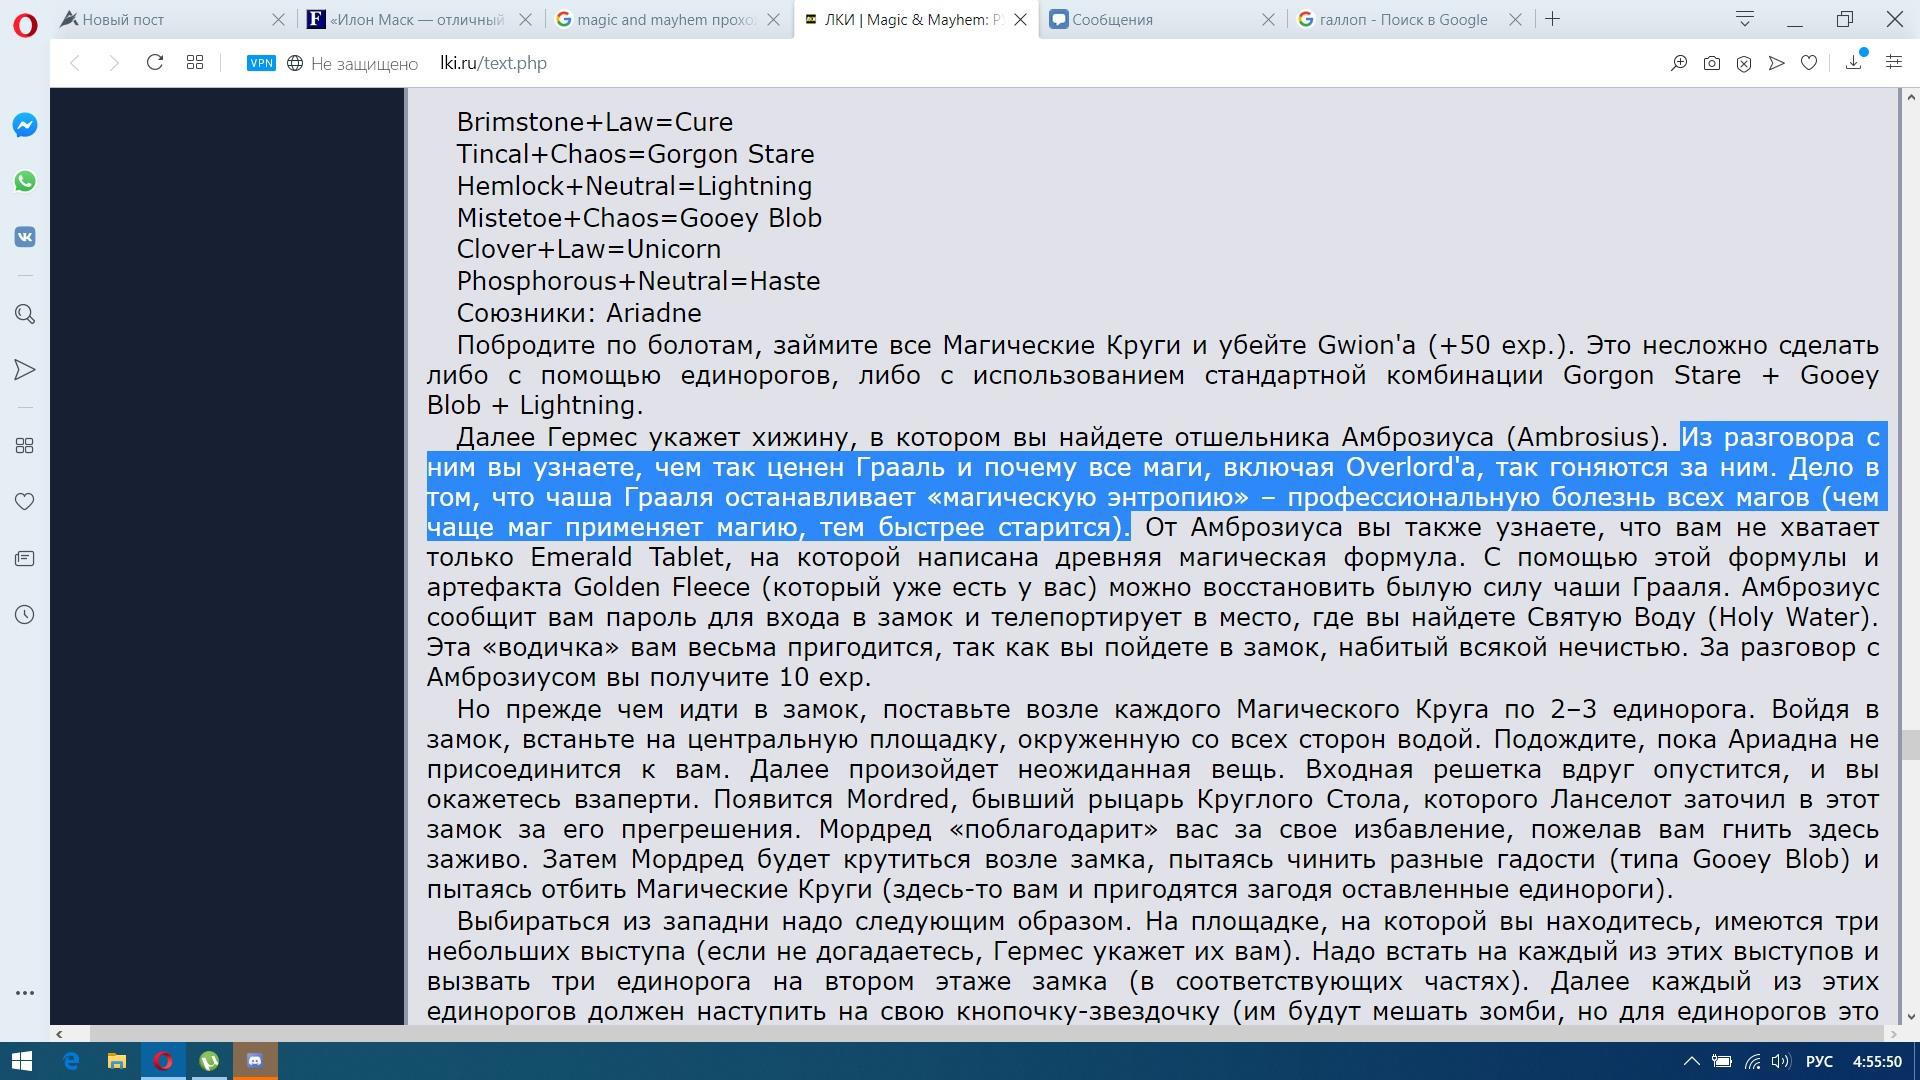The width and height of the screenshot is (1920, 1080).
Task: Click the ad blocker shield icon
Action: [1744, 63]
